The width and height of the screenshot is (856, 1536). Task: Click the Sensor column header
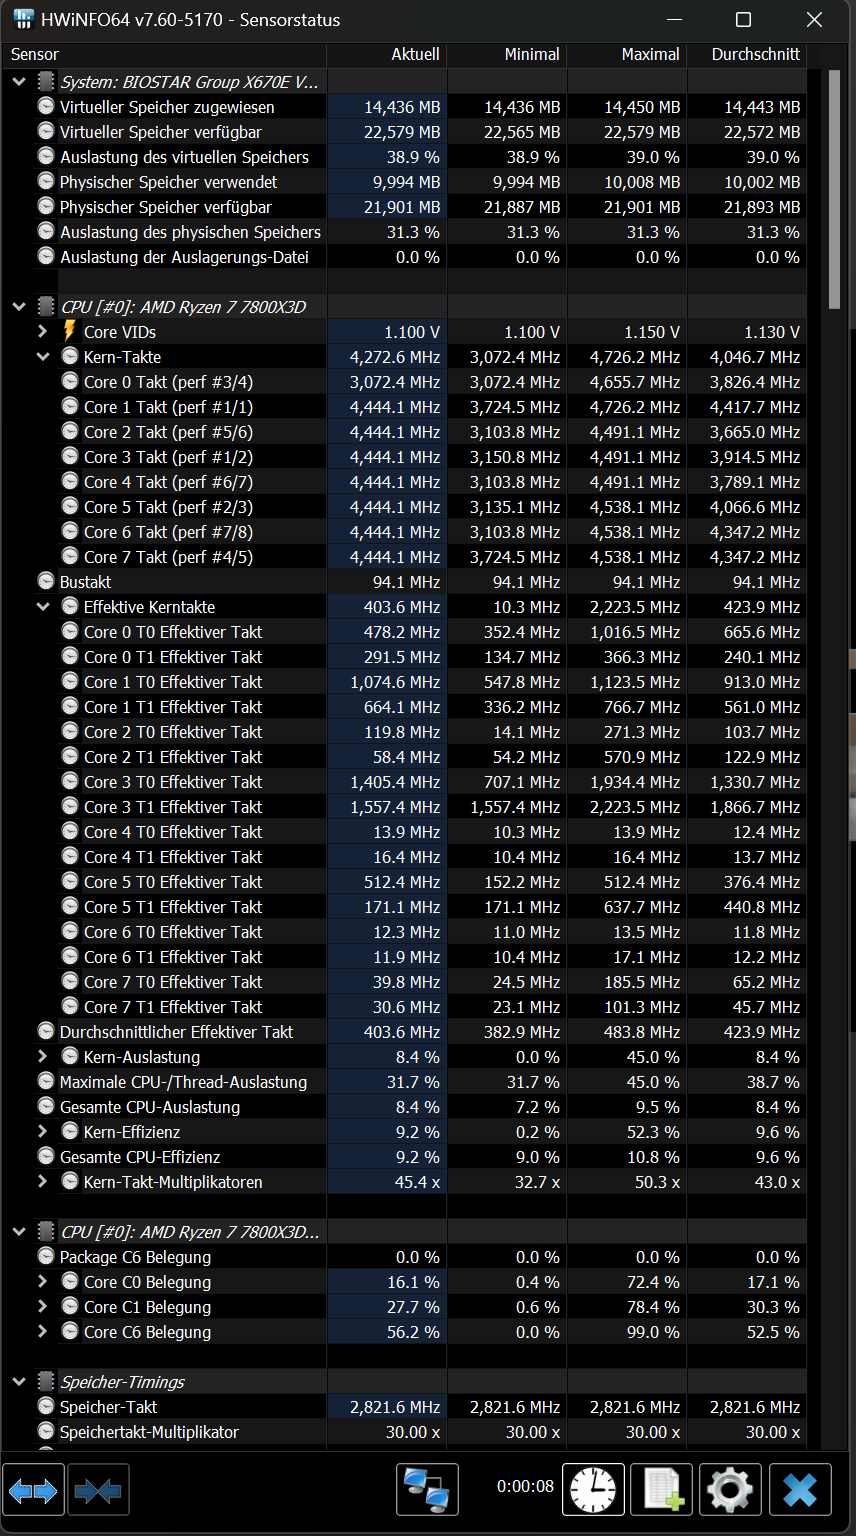[x=164, y=55]
